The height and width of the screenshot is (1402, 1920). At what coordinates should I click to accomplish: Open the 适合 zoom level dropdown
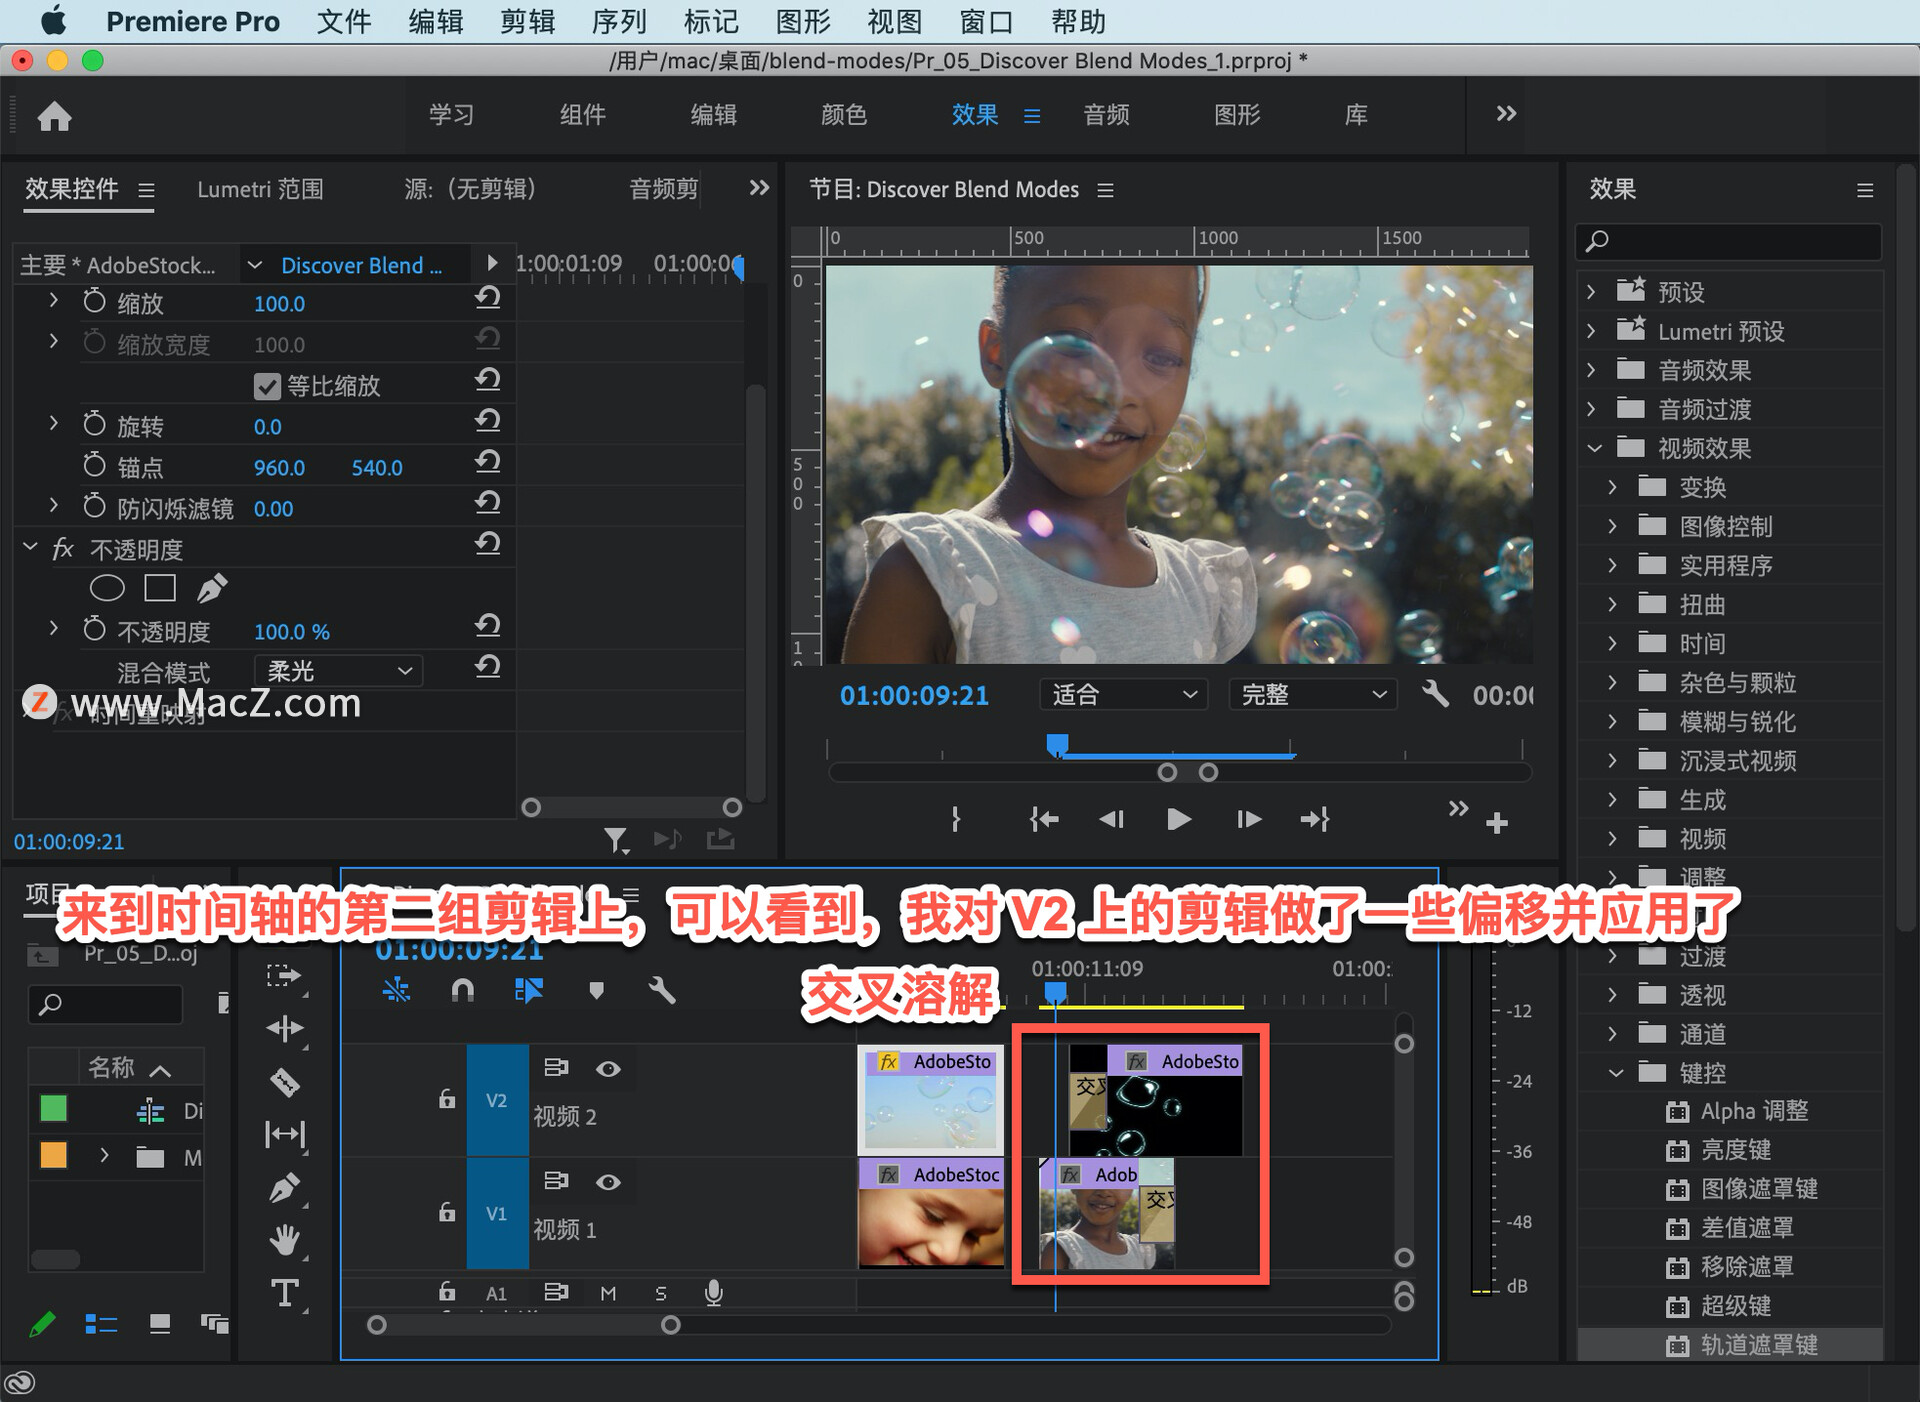click(x=1123, y=694)
